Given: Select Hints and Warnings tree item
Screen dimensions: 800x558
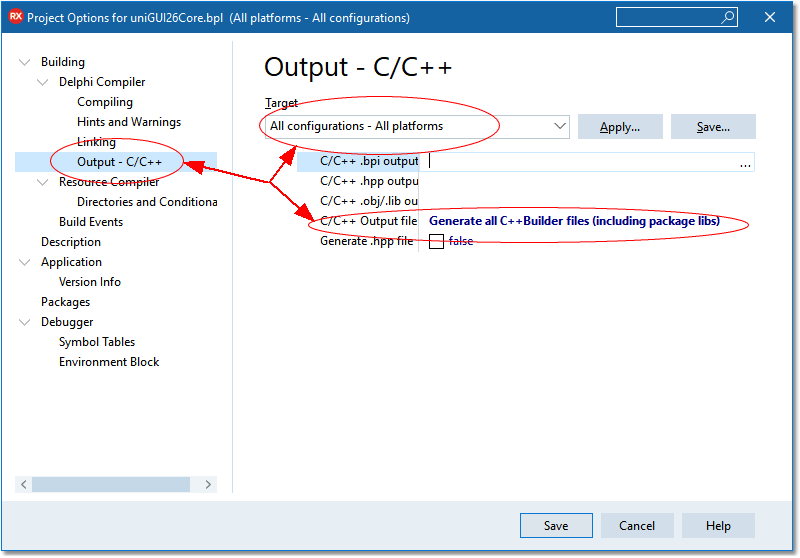Looking at the screenshot, I should [x=129, y=122].
